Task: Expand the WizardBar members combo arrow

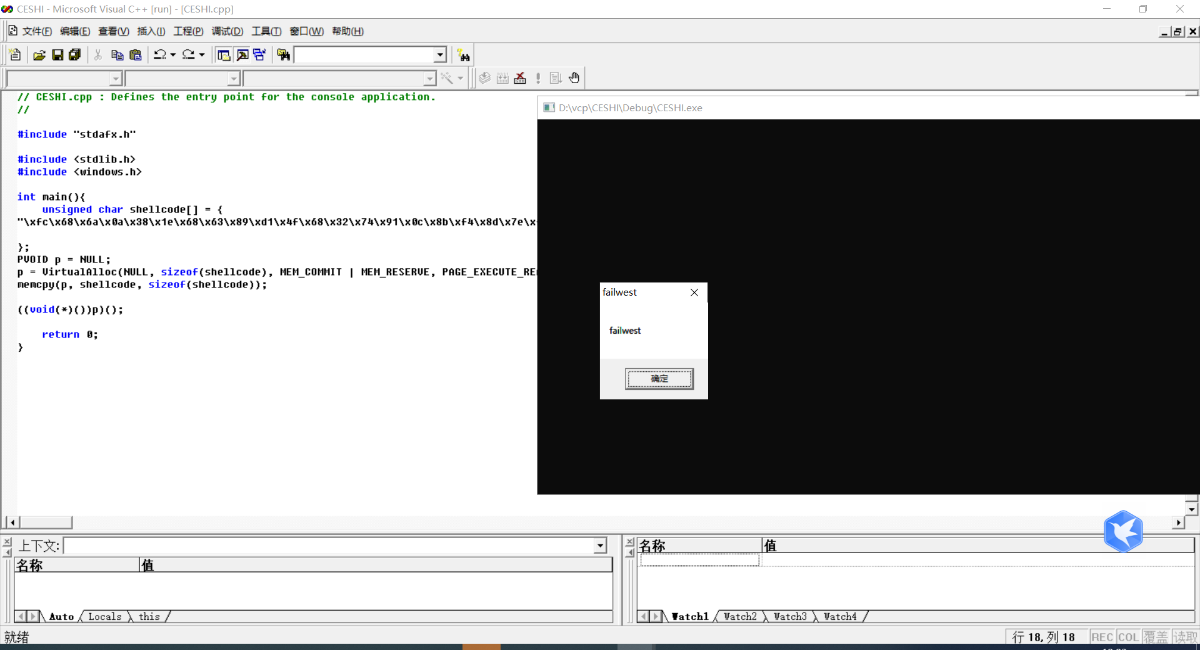Action: 430,78
